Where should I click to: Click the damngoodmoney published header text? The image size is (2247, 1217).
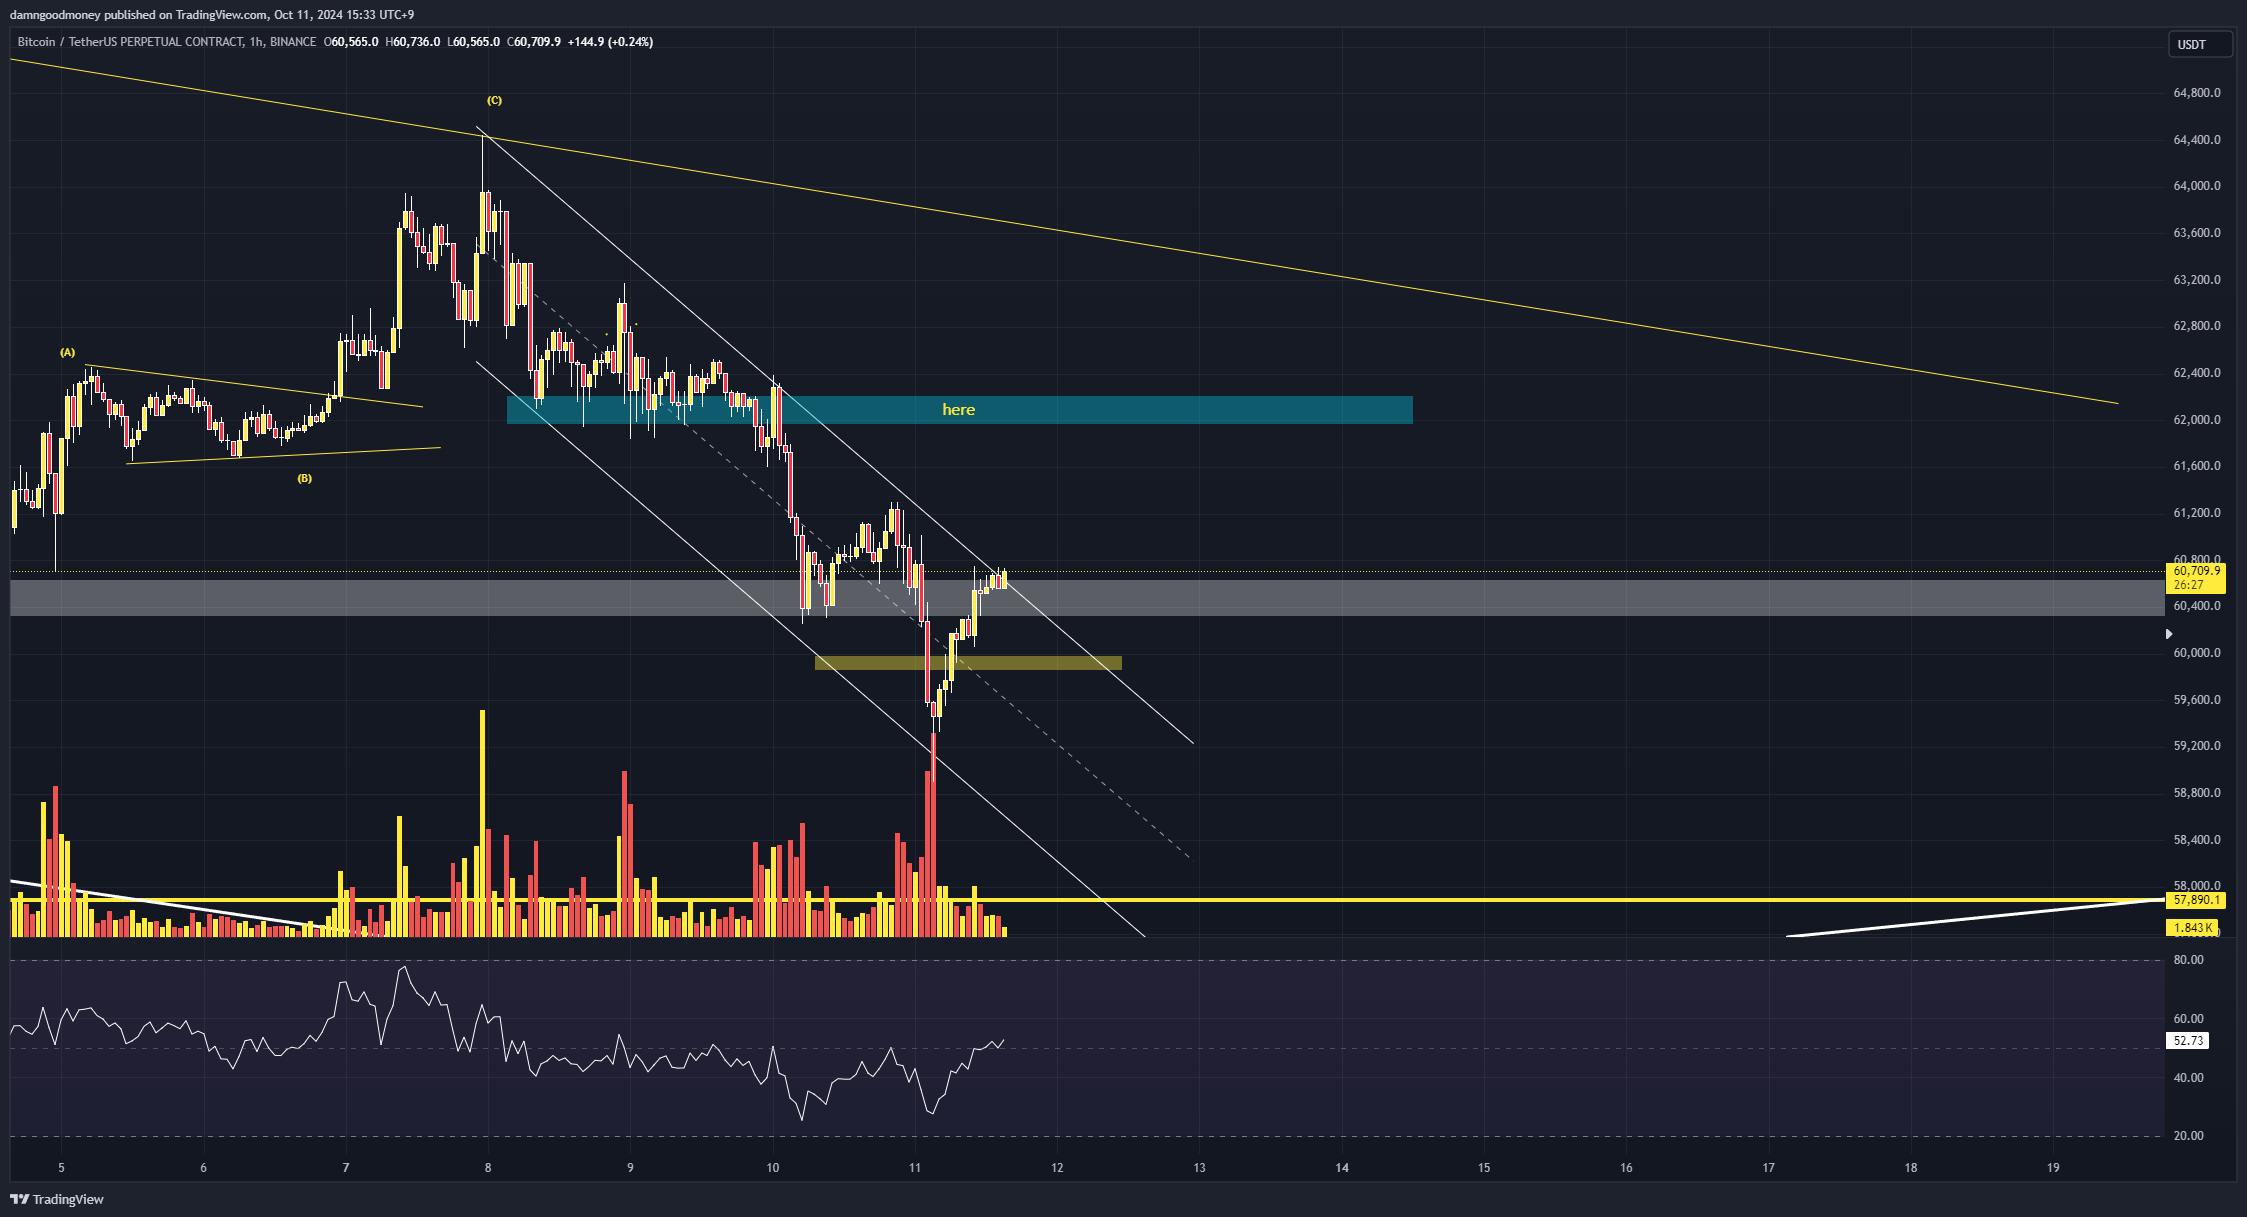212,15
